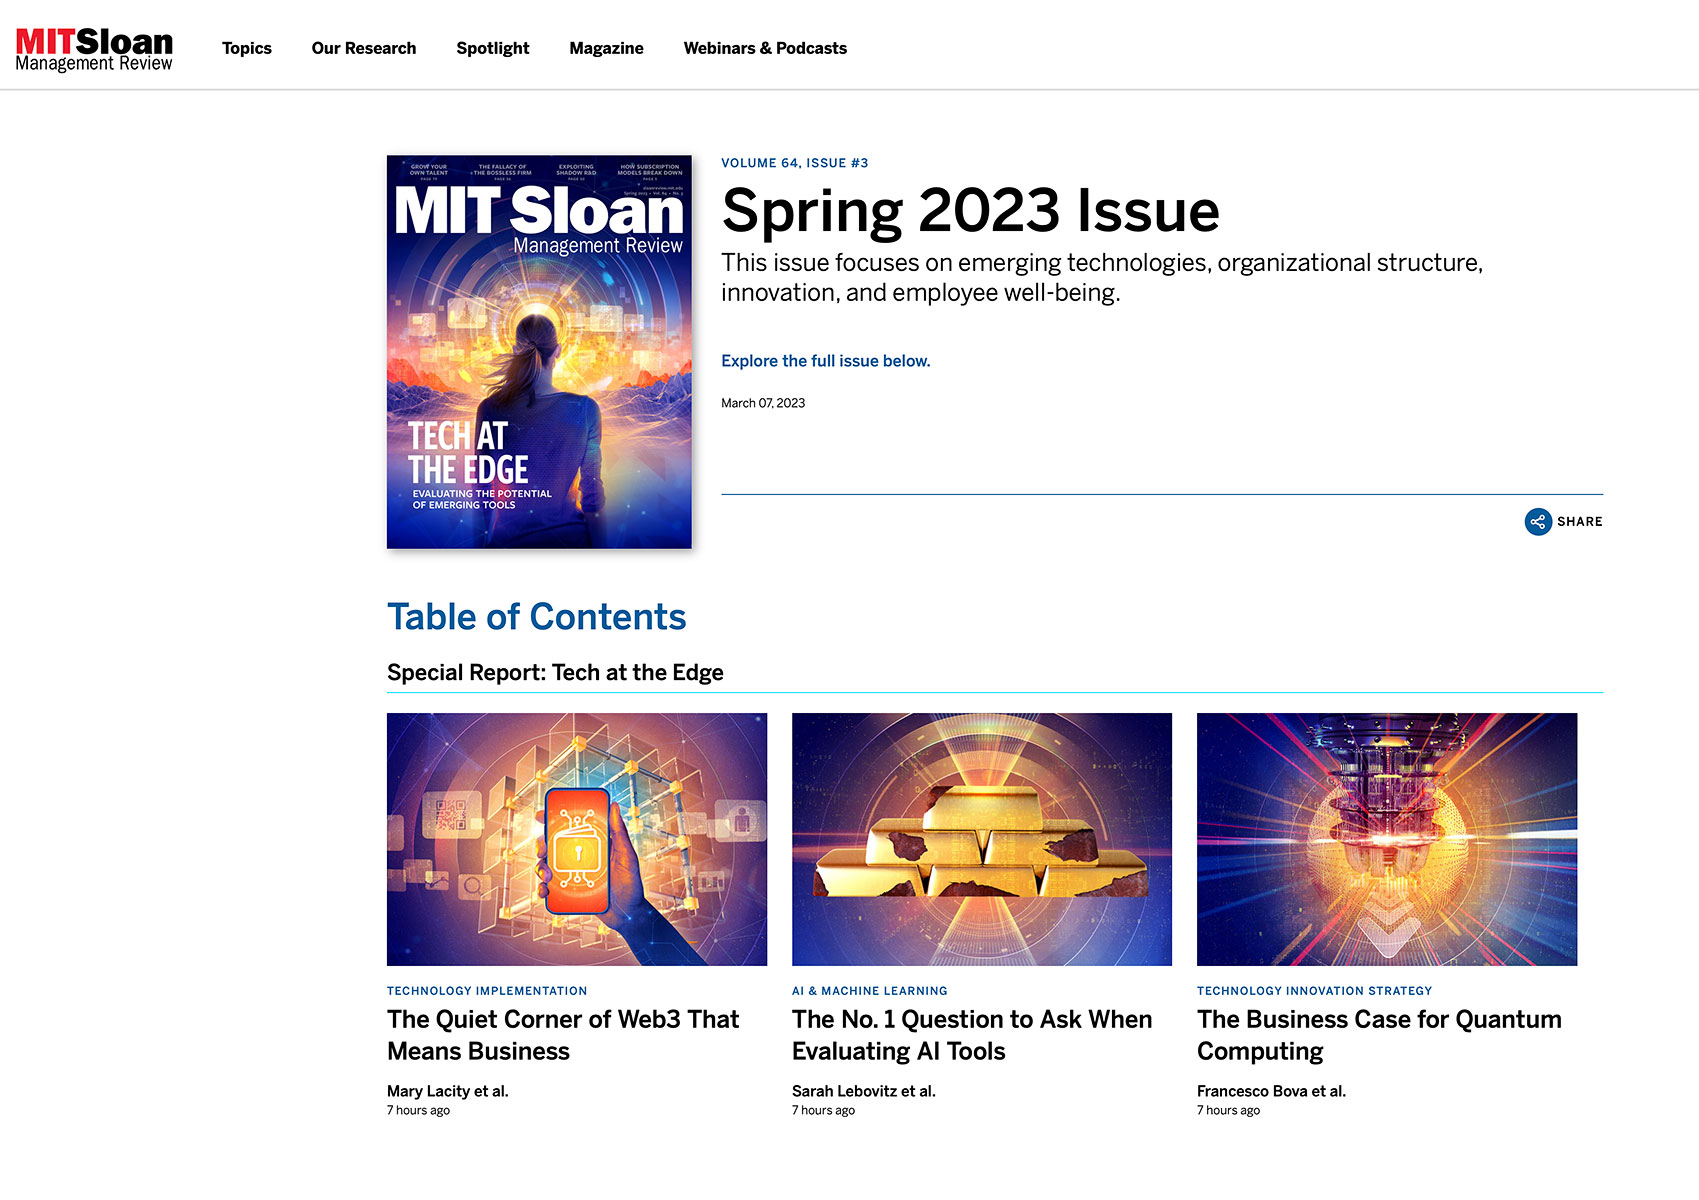
Task: Click the round share icon
Action: pos(1537,522)
